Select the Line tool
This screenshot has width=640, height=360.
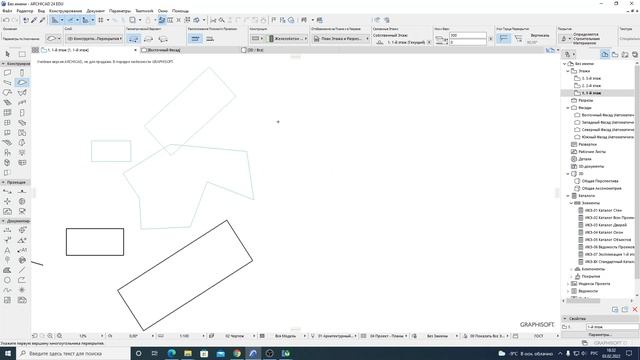pyautogui.click(x=22, y=270)
